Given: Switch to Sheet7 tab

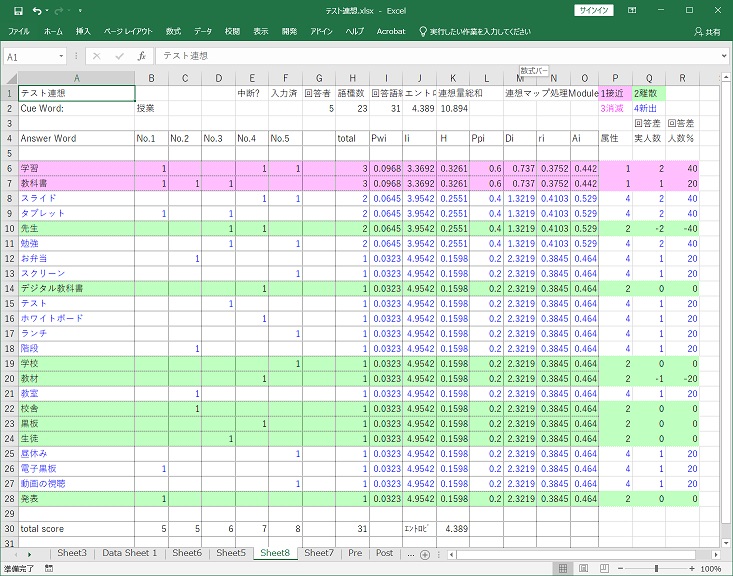Looking at the screenshot, I should 318,553.
